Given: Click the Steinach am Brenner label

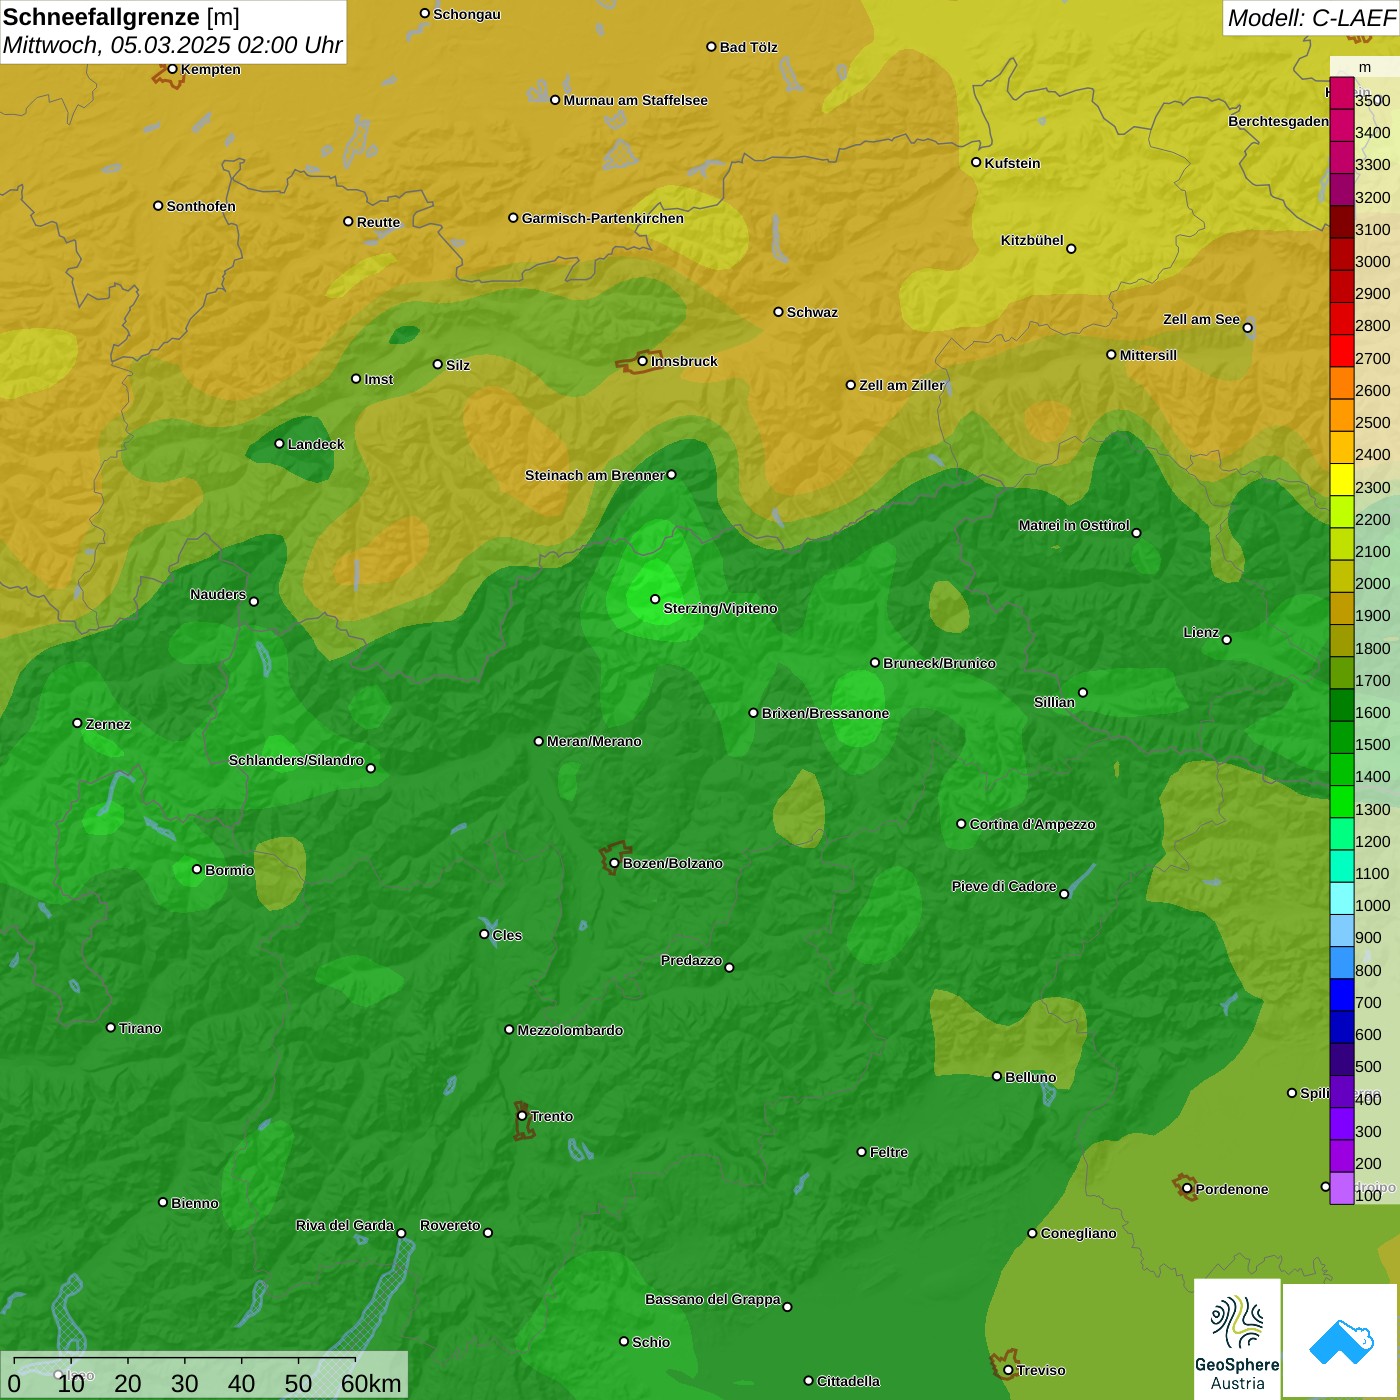Looking at the screenshot, I should pos(595,475).
